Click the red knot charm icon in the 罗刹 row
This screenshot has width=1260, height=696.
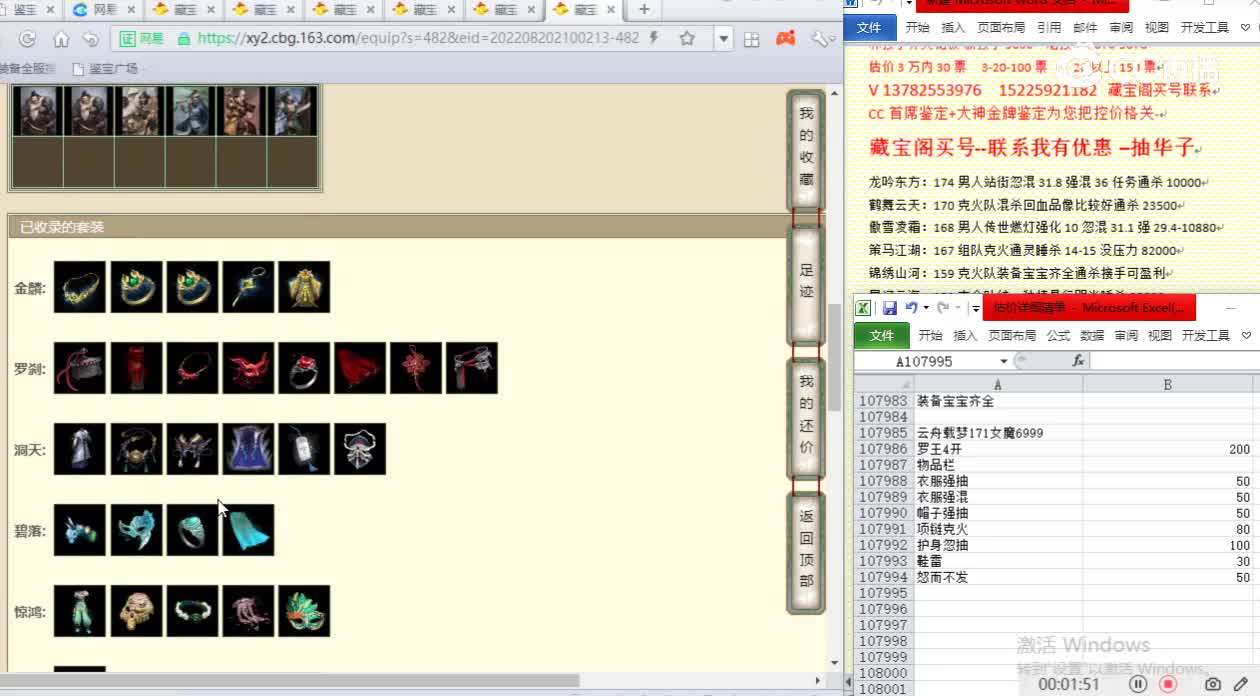point(416,368)
